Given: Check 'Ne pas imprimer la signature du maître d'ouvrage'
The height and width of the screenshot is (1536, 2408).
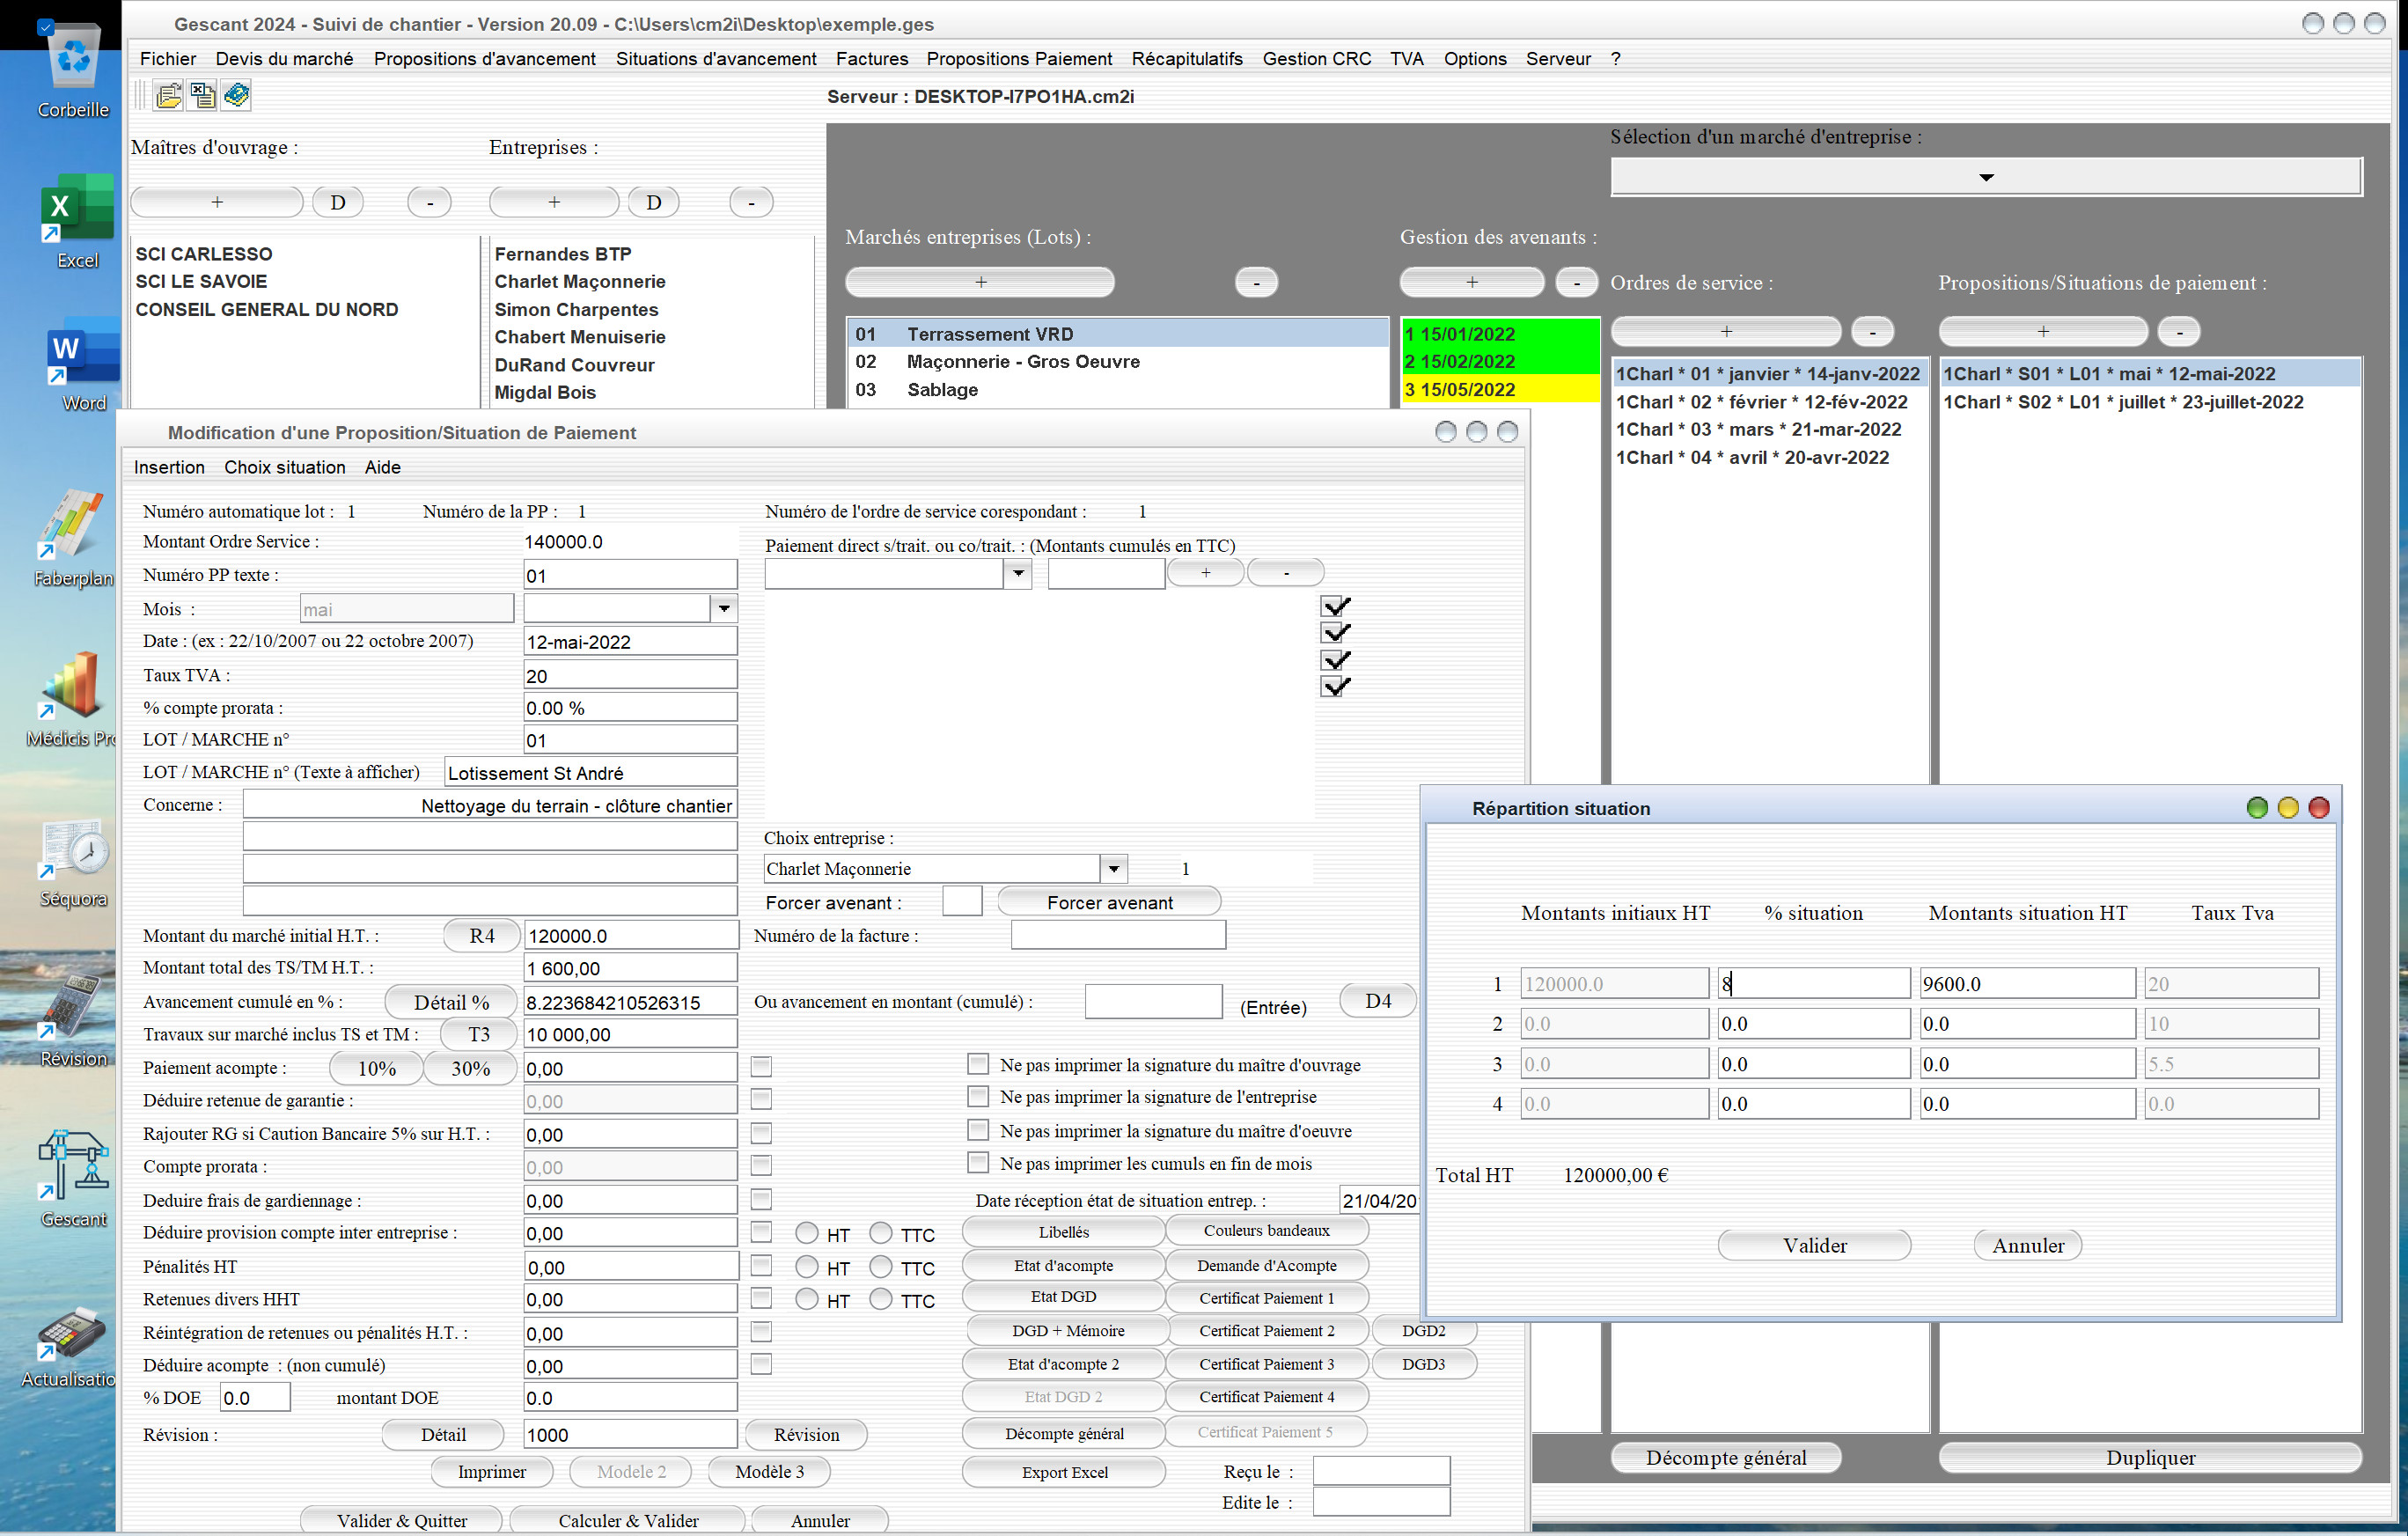Looking at the screenshot, I should pyautogui.click(x=978, y=1063).
